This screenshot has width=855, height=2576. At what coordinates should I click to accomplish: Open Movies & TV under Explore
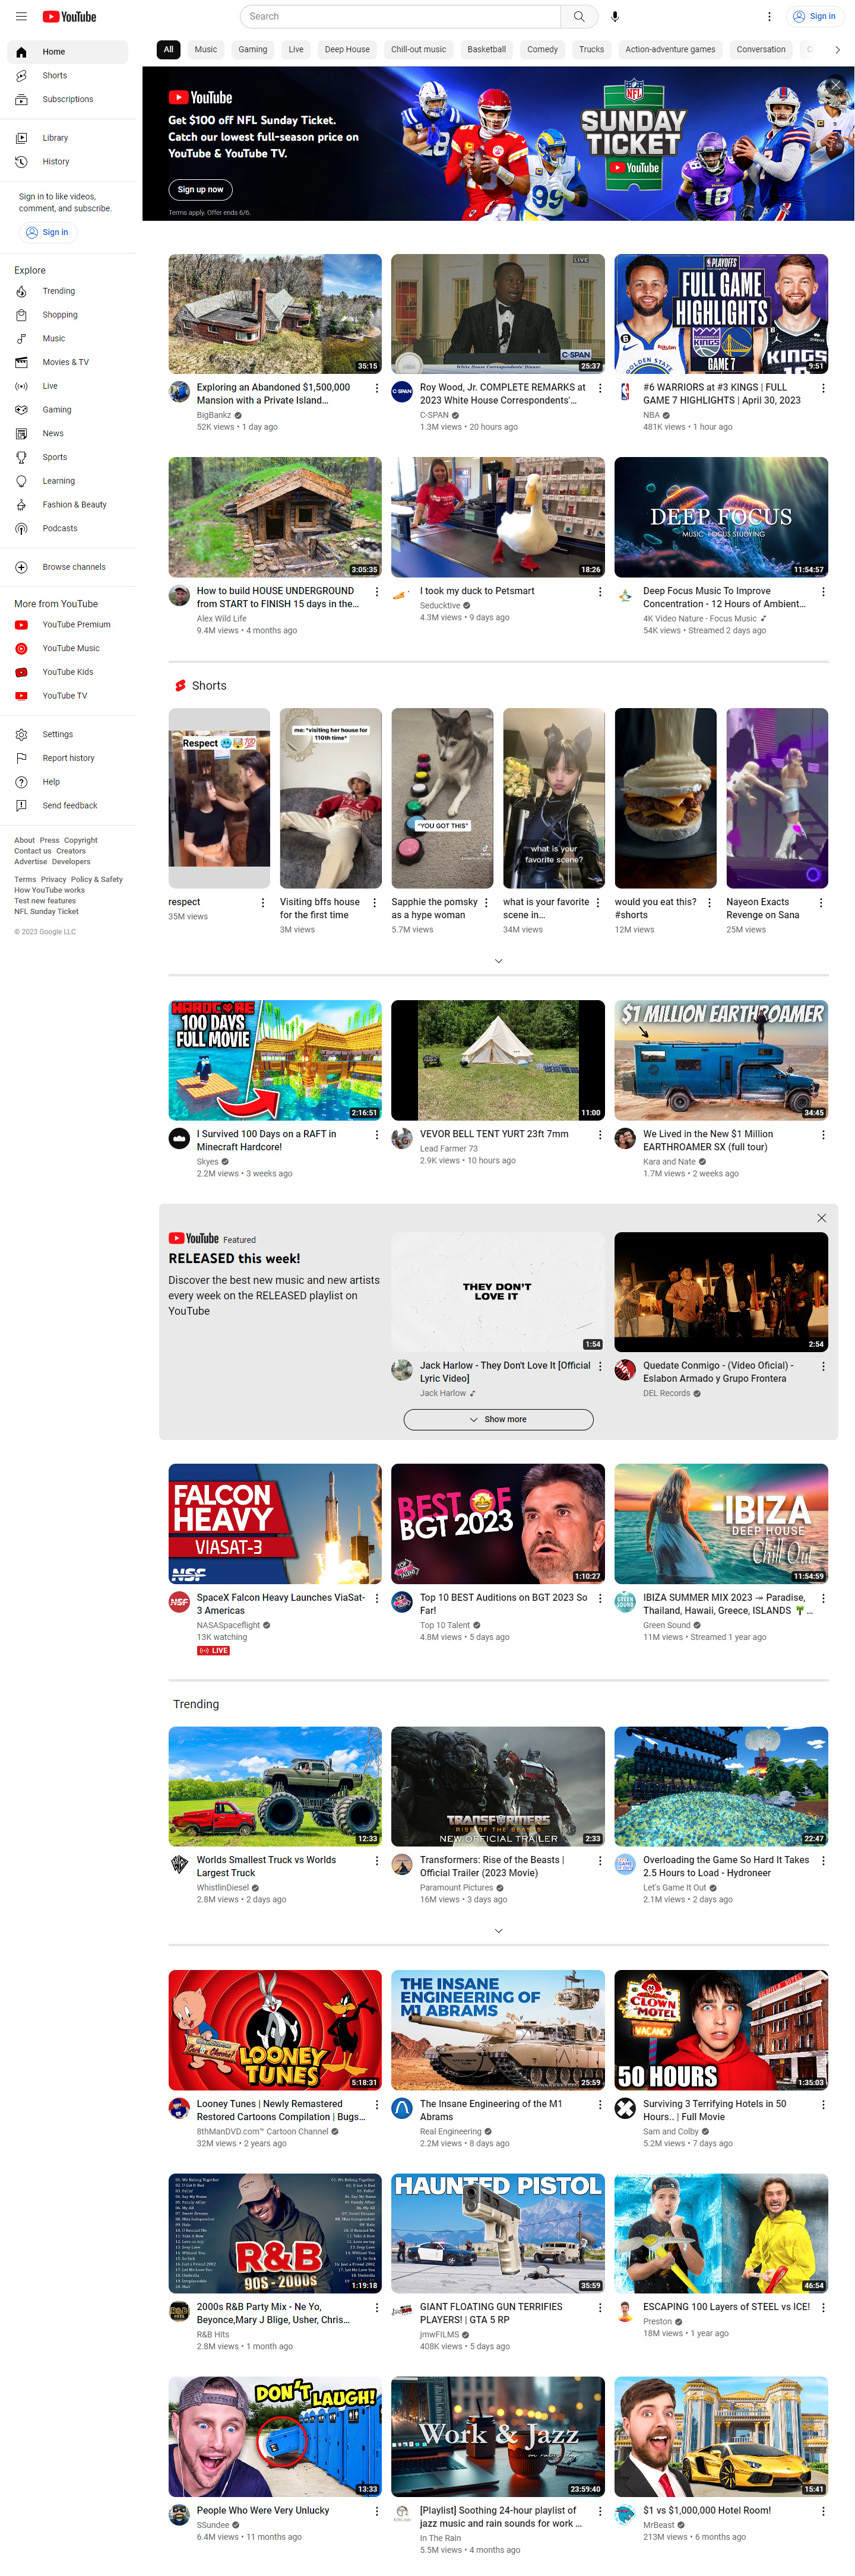click(x=67, y=362)
